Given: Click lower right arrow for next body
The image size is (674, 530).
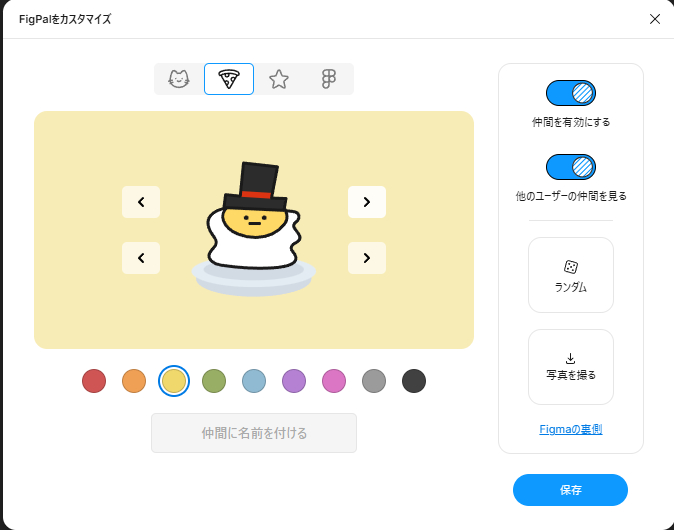Looking at the screenshot, I should (x=367, y=258).
